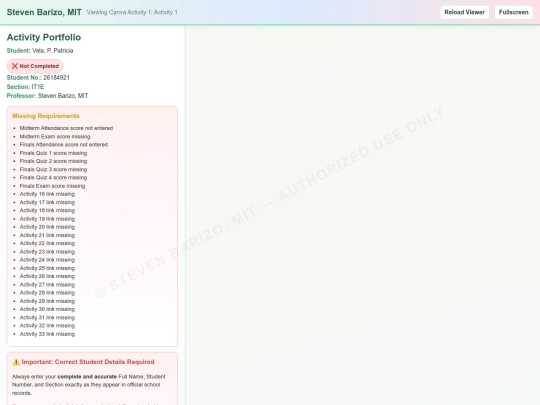The width and height of the screenshot is (540, 405).
Task: Click 'Finals Quiz 4 score missing'
Action: click(x=53, y=178)
